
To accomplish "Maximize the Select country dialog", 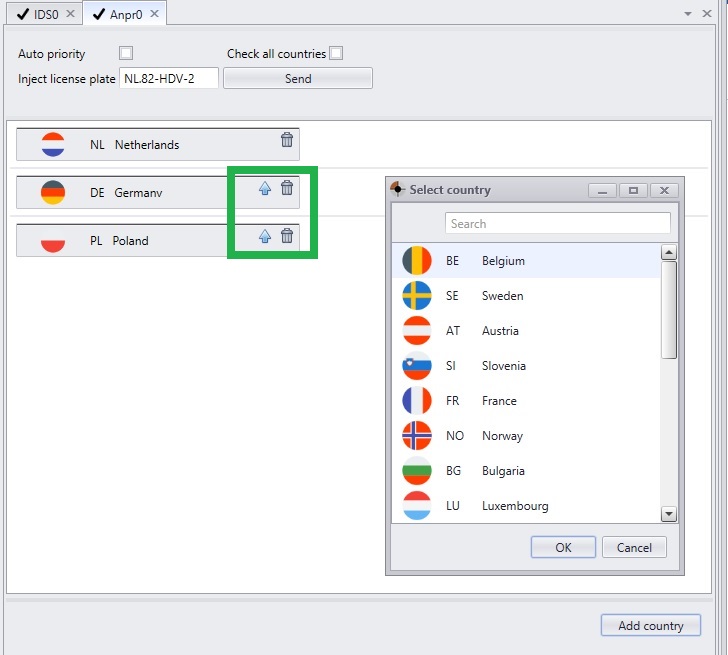I will 633,190.
